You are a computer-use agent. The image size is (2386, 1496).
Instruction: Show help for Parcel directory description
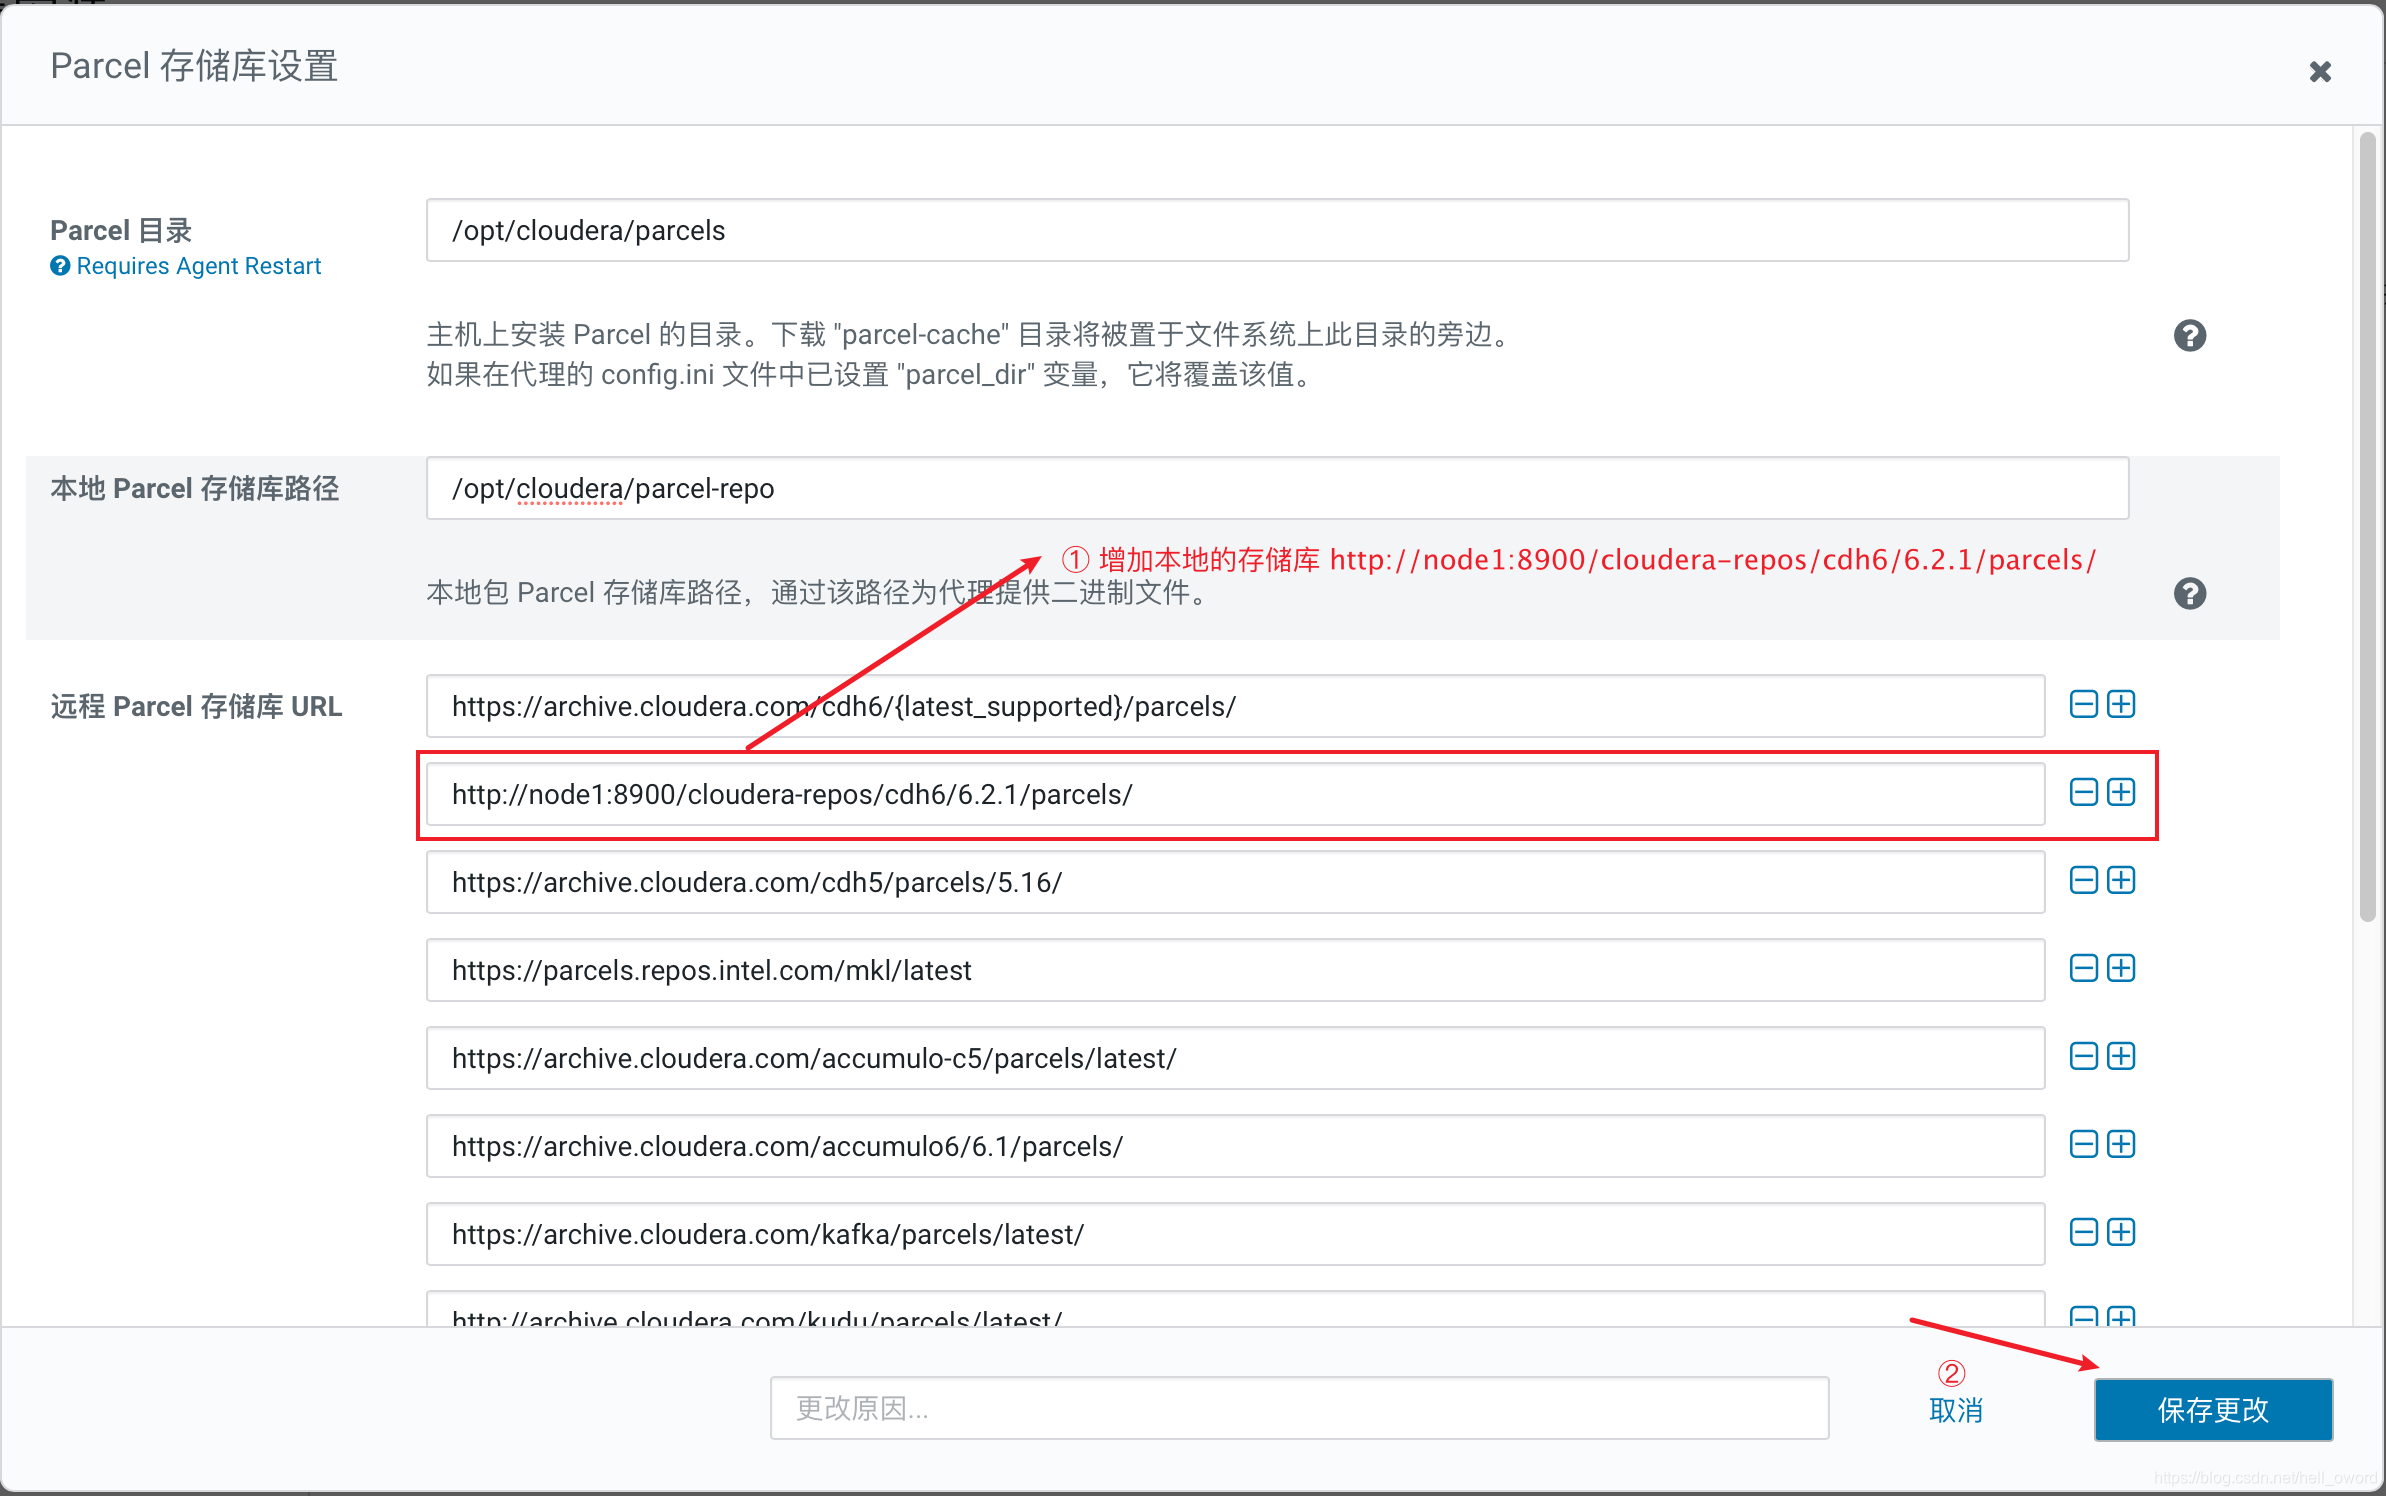tap(2189, 336)
